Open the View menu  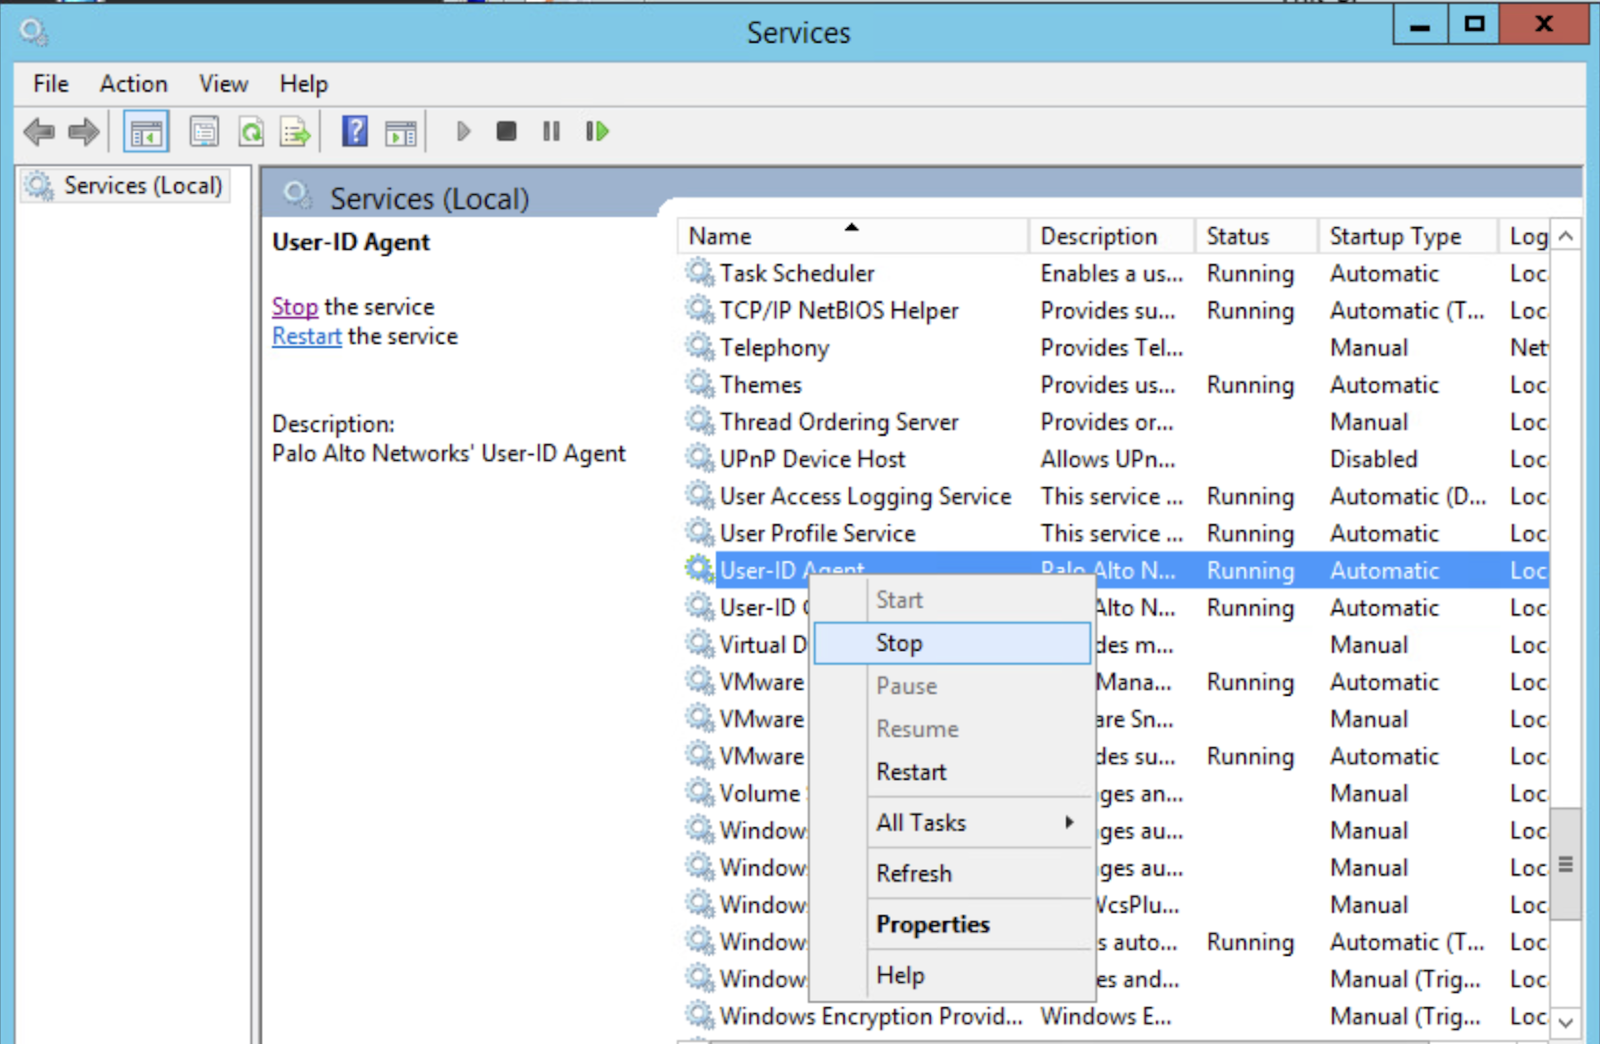pyautogui.click(x=222, y=84)
